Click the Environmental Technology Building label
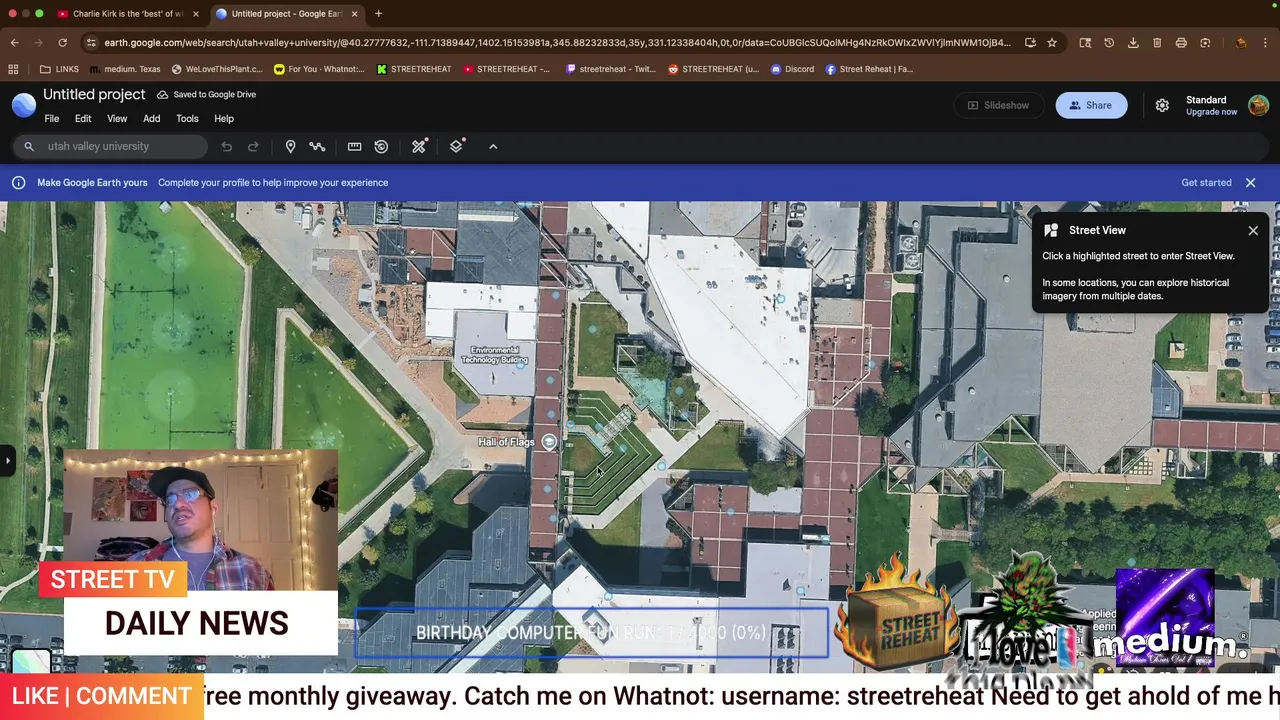Image resolution: width=1280 pixels, height=720 pixels. (x=495, y=355)
